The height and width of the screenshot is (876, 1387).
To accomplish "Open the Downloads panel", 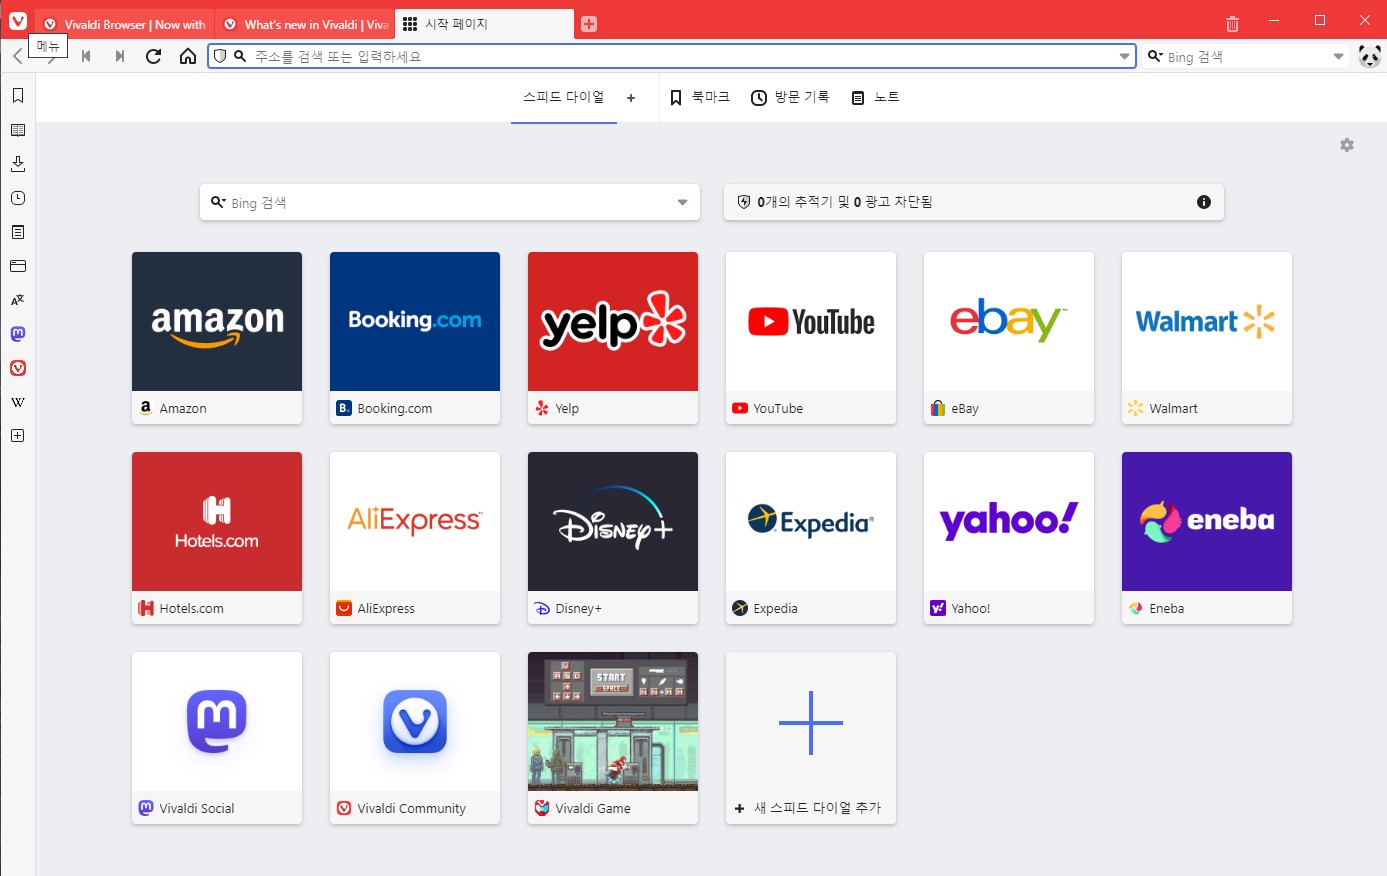I will pos(16,163).
